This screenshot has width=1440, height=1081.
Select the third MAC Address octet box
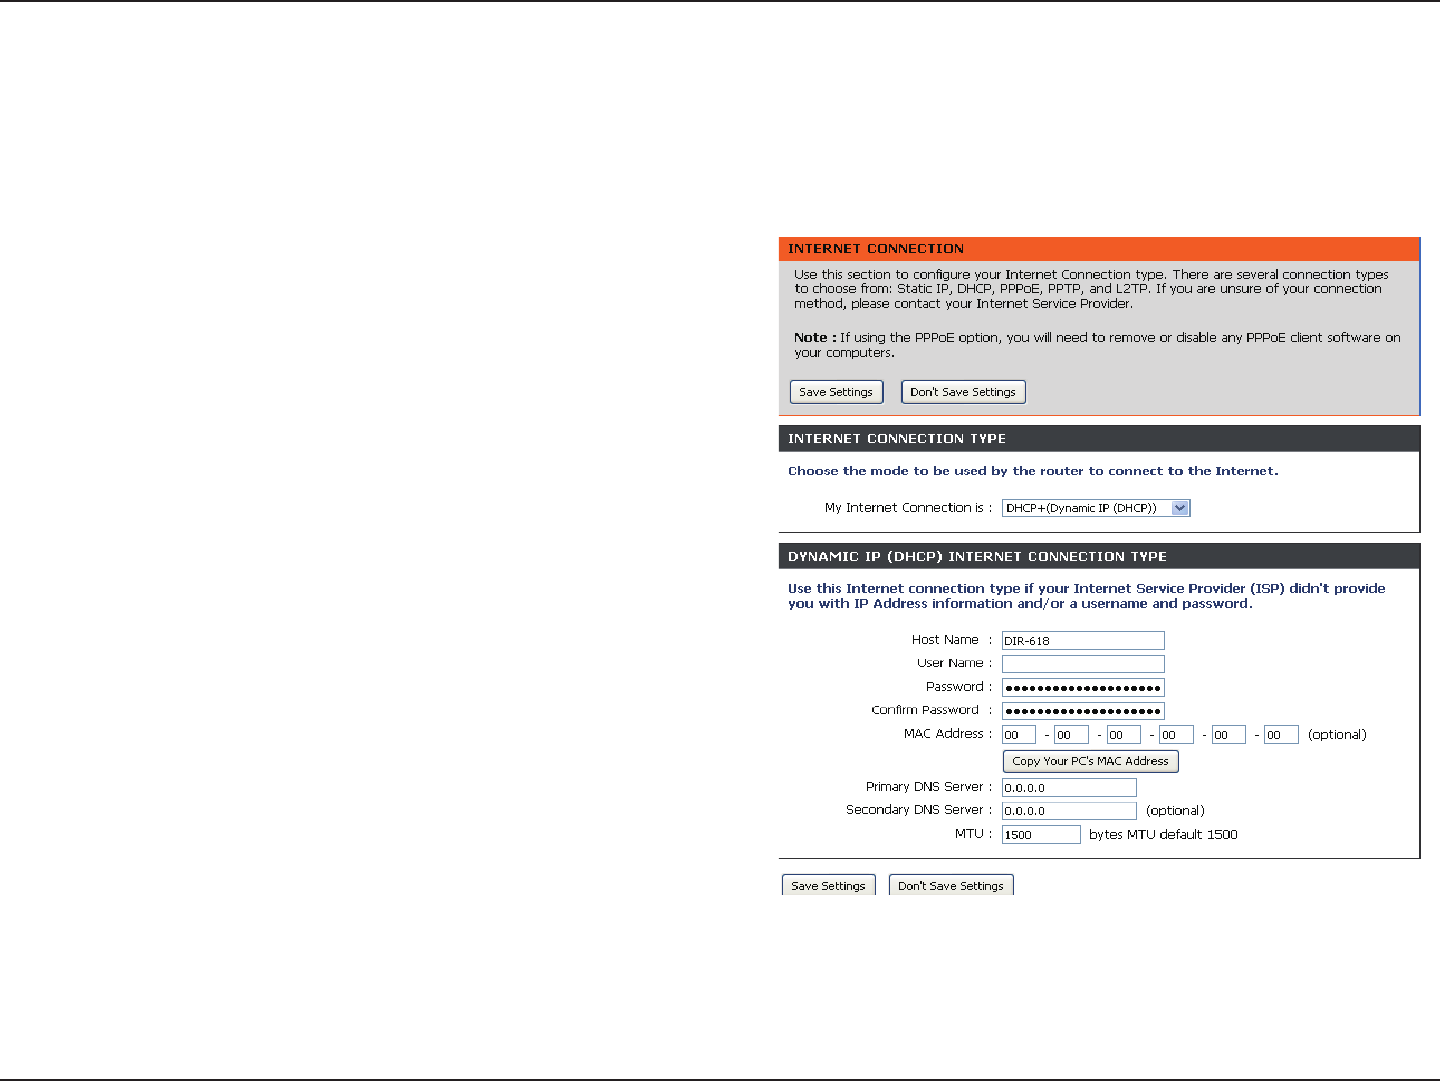1123,735
